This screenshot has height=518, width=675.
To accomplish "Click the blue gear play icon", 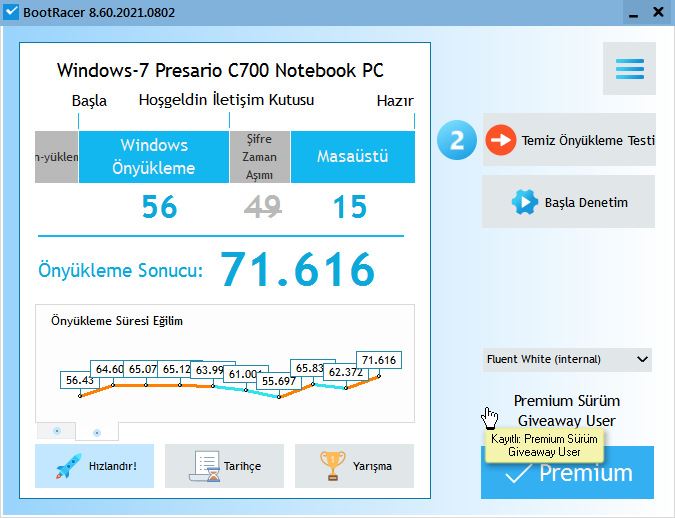I will tap(525, 202).
